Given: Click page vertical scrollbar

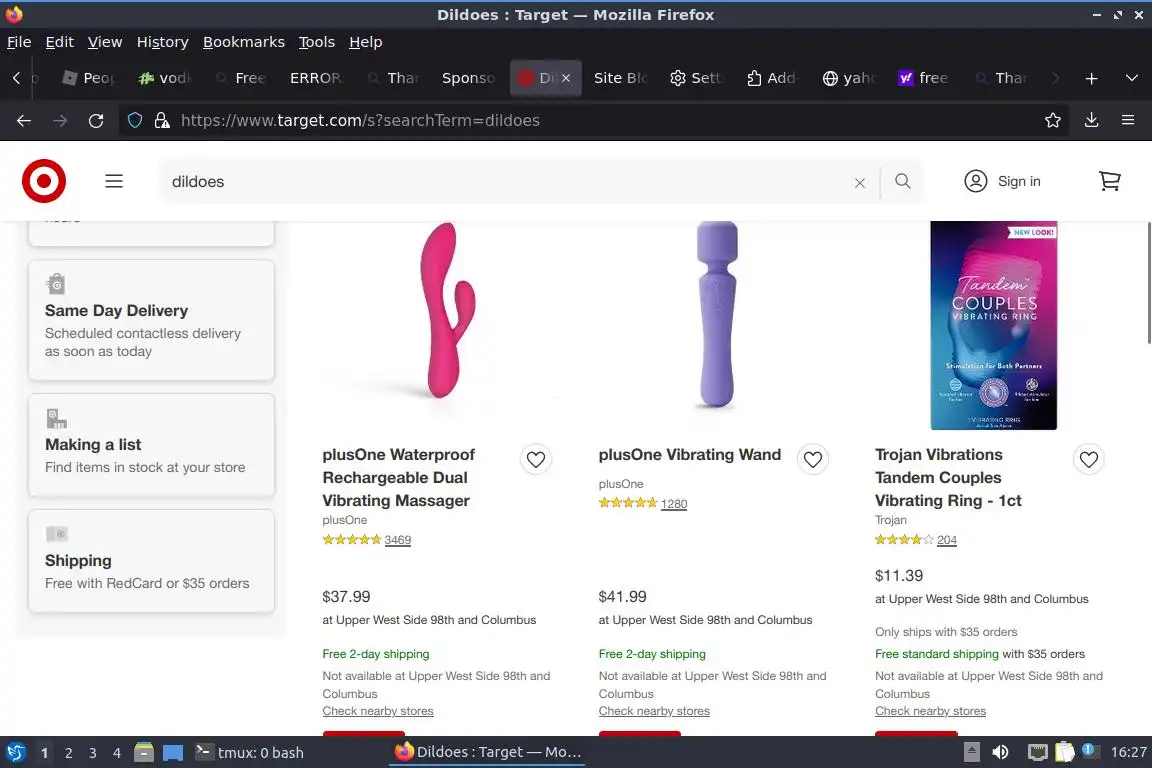Looking at the screenshot, I should pyautogui.click(x=1148, y=282).
